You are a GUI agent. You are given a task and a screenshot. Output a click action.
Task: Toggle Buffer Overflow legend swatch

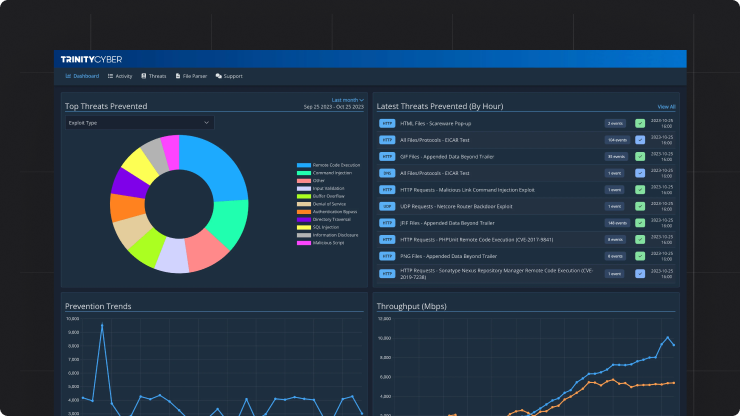coord(303,196)
